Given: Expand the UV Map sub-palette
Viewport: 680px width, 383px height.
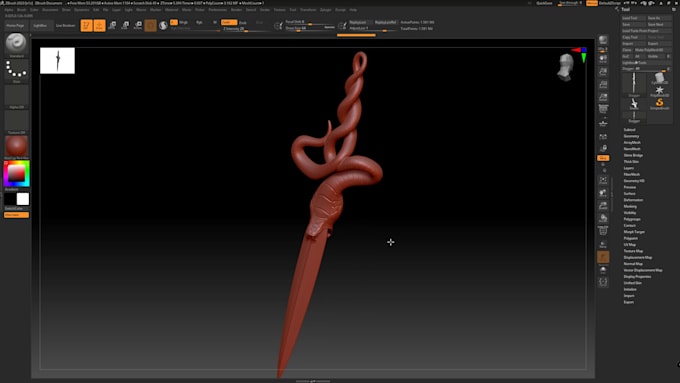Looking at the screenshot, I should point(630,245).
